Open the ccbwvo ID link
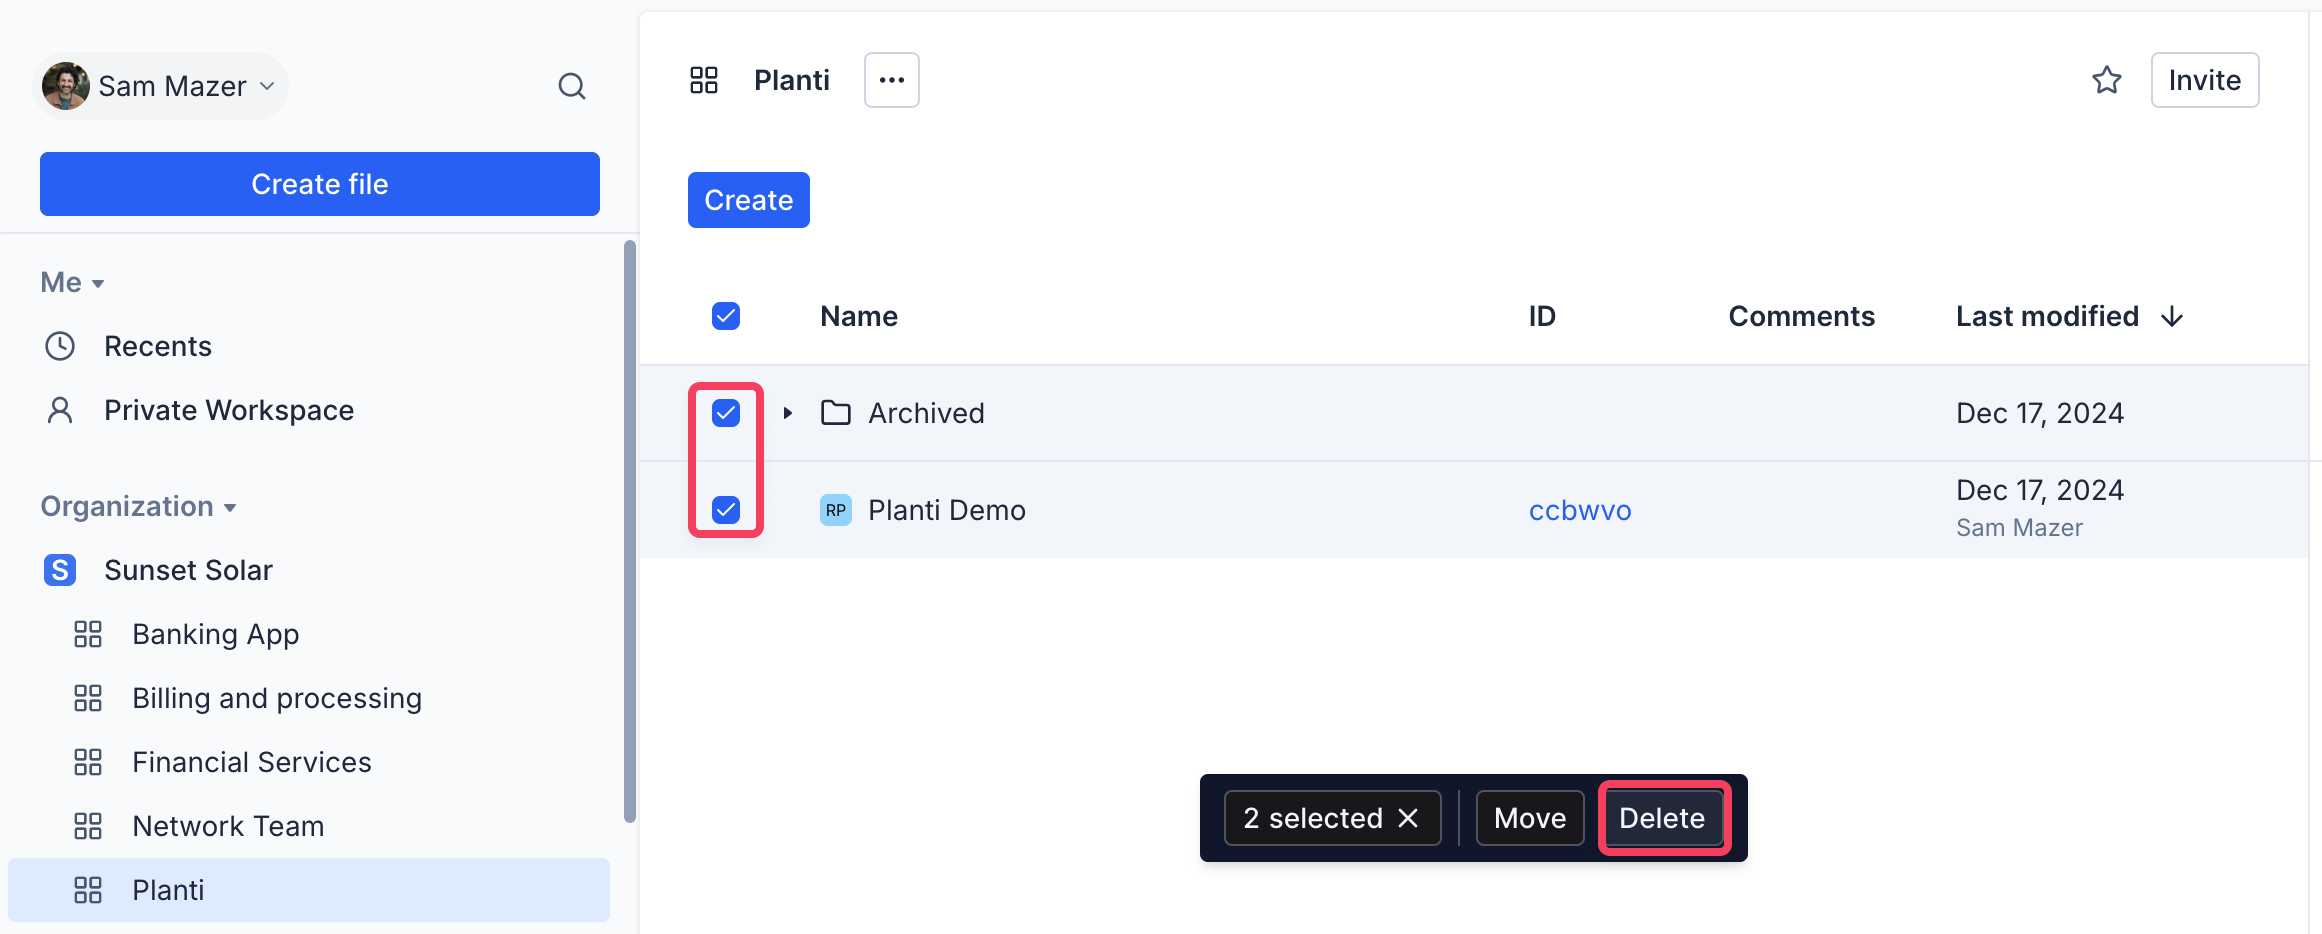Image resolution: width=2322 pixels, height=934 pixels. 1579,510
